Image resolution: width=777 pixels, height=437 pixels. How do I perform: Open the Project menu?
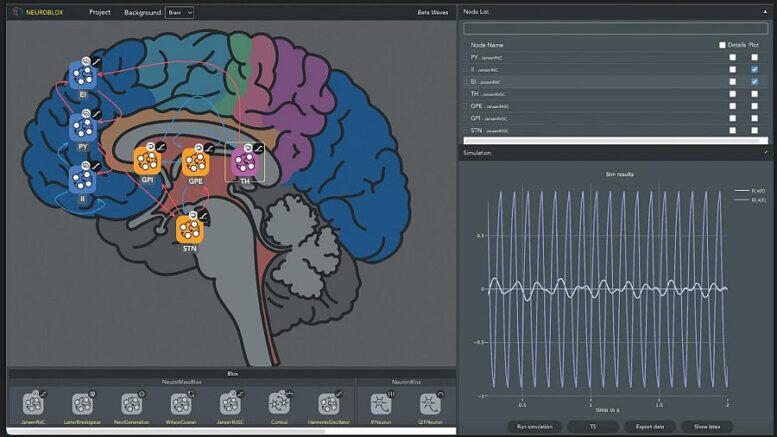pos(100,12)
